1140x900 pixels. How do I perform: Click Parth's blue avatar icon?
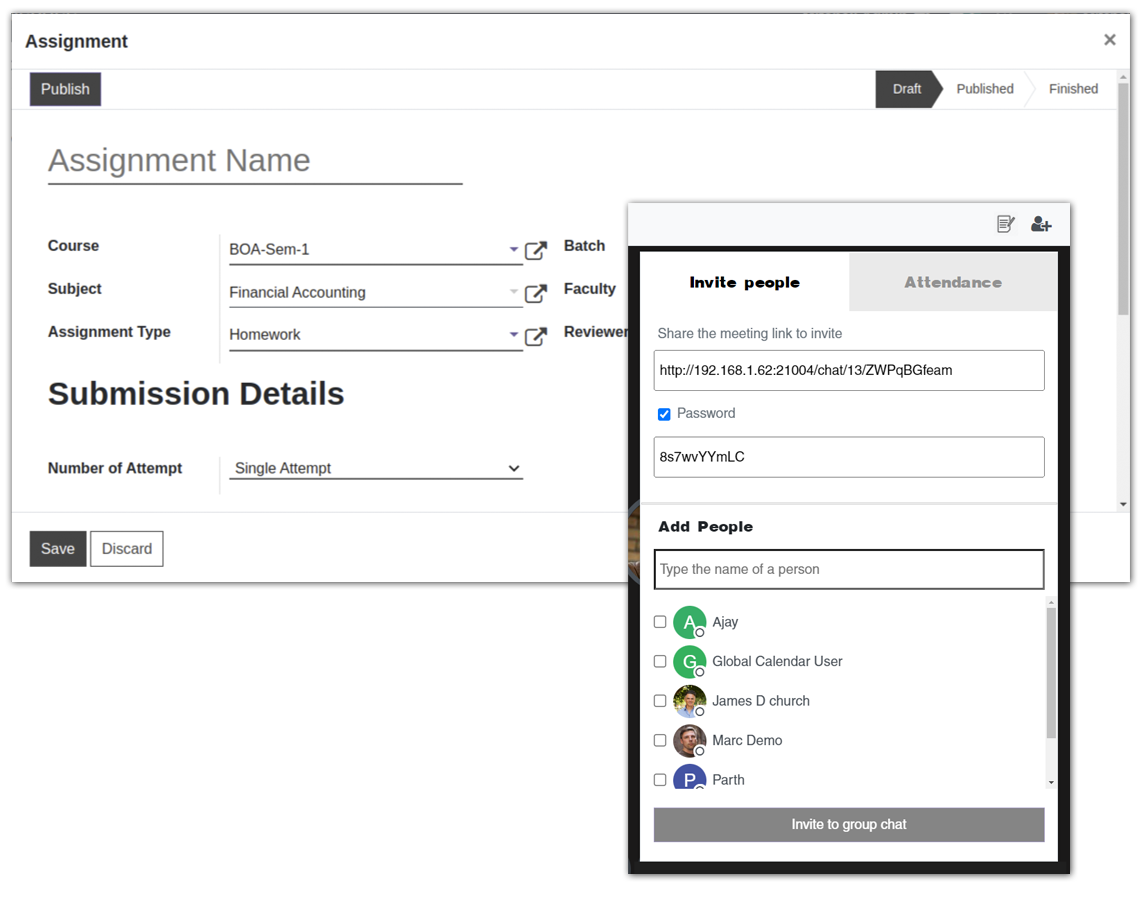pyautogui.click(x=690, y=779)
